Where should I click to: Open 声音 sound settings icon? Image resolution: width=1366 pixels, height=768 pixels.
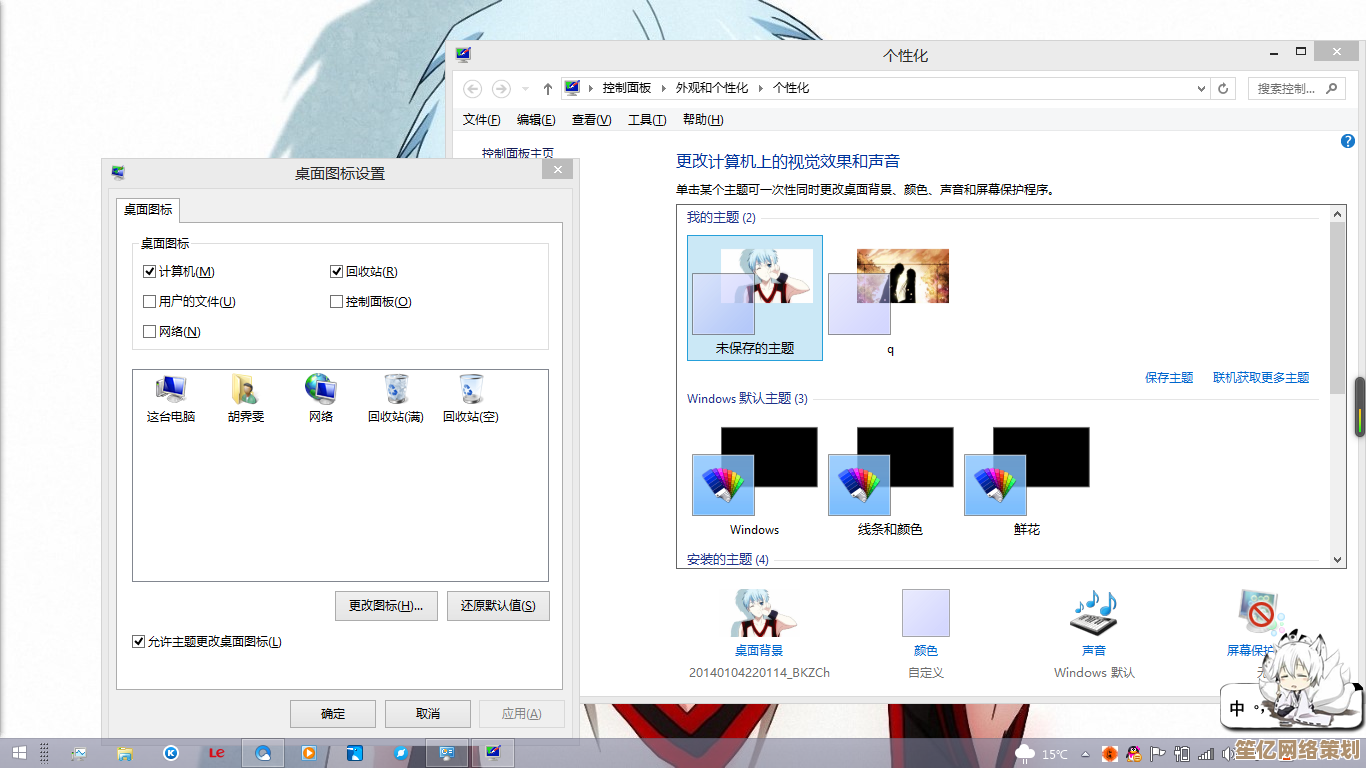pyautogui.click(x=1094, y=614)
